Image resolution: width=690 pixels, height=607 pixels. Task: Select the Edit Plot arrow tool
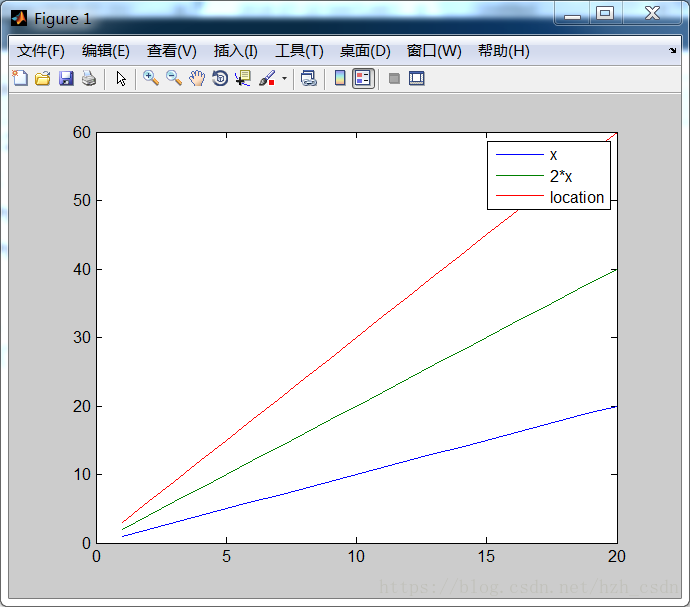(121, 78)
